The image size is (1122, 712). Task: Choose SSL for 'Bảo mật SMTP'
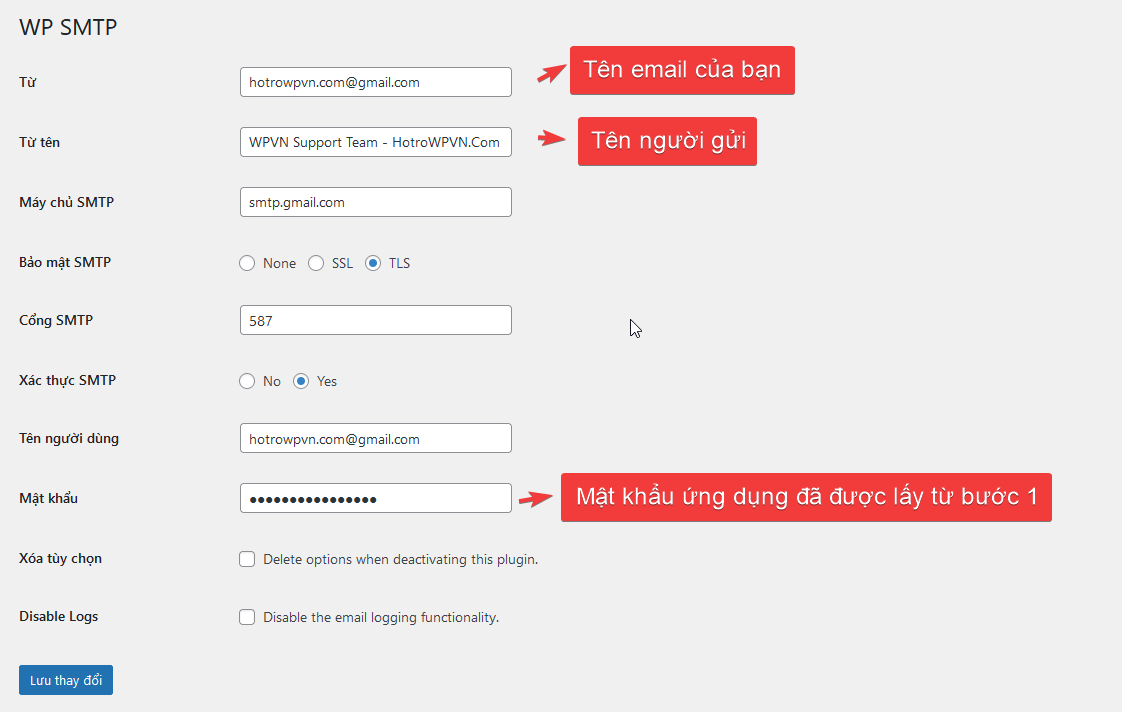pyautogui.click(x=316, y=263)
